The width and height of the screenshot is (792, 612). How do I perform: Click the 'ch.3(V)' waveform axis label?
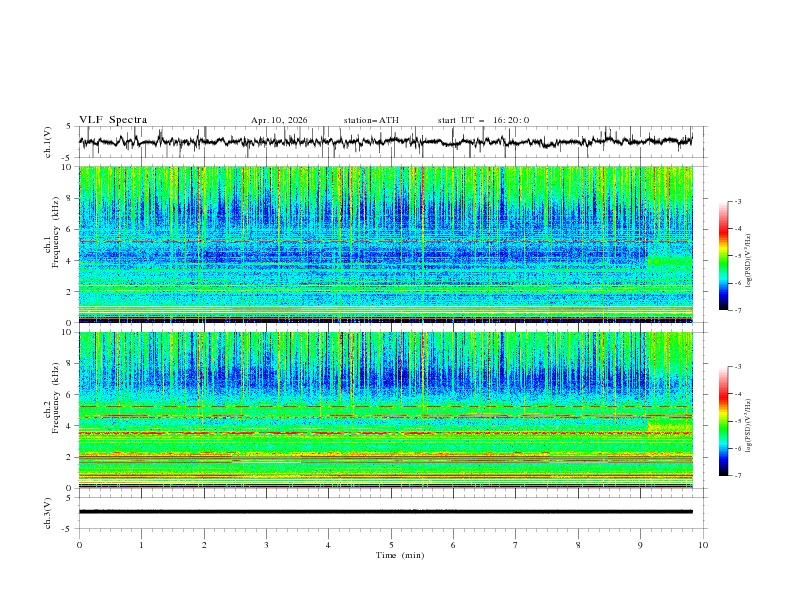(x=48, y=514)
